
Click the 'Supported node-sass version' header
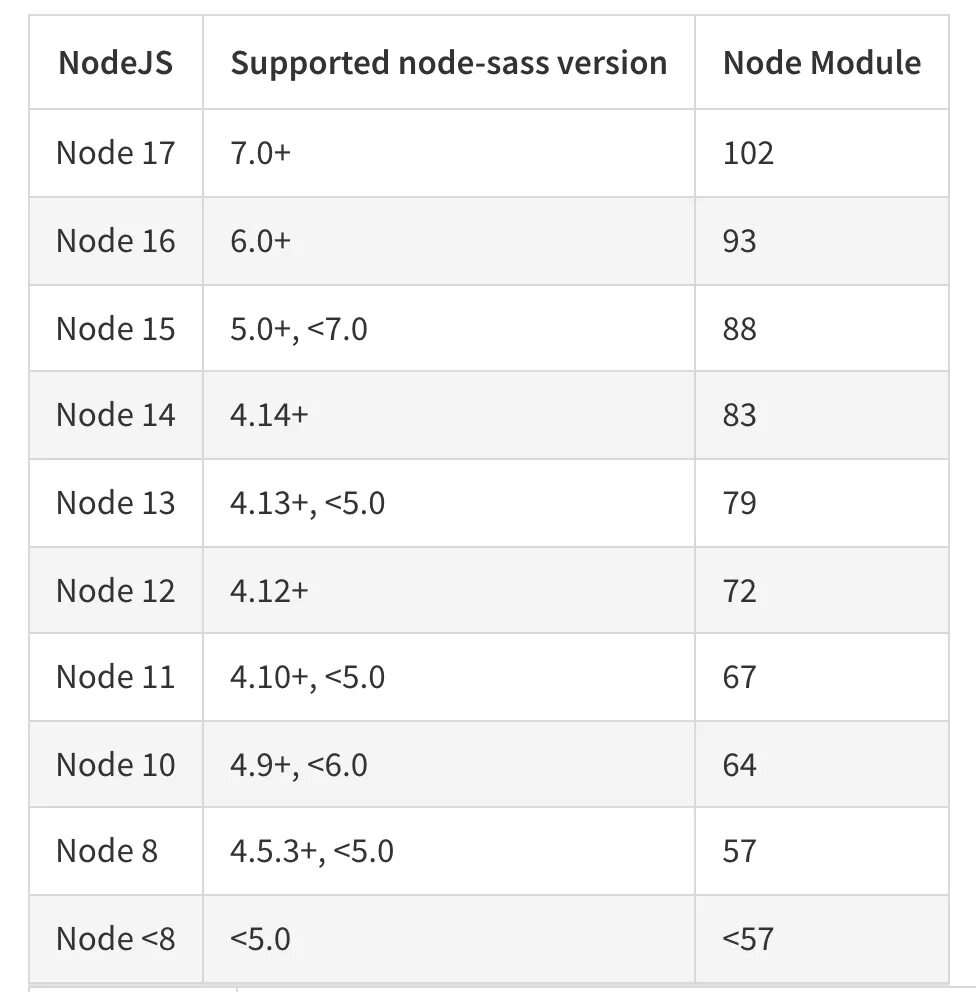(448, 63)
